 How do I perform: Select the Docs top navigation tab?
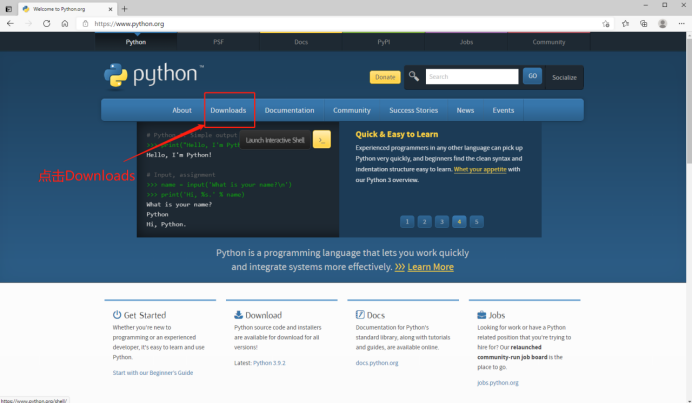tap(301, 42)
